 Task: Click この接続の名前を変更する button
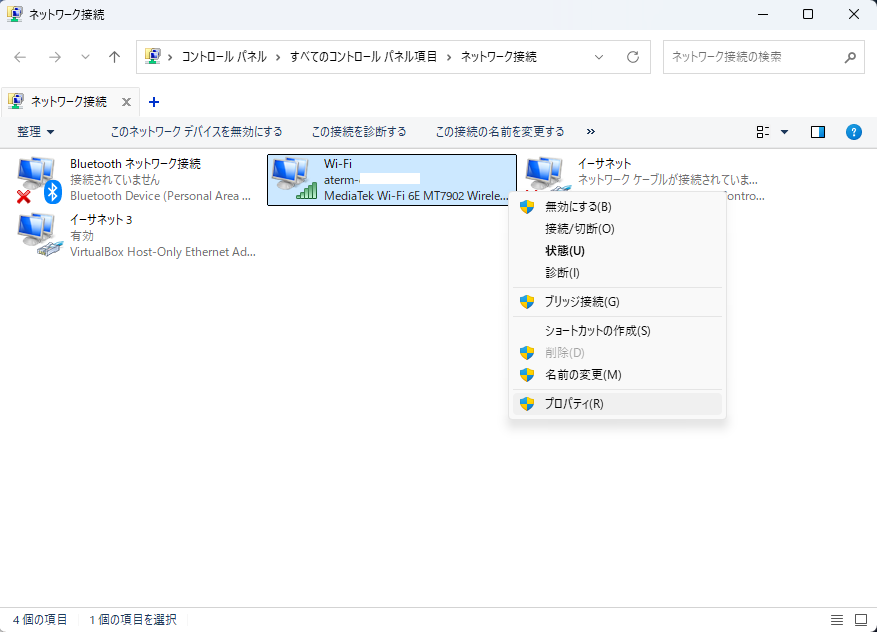(499, 132)
